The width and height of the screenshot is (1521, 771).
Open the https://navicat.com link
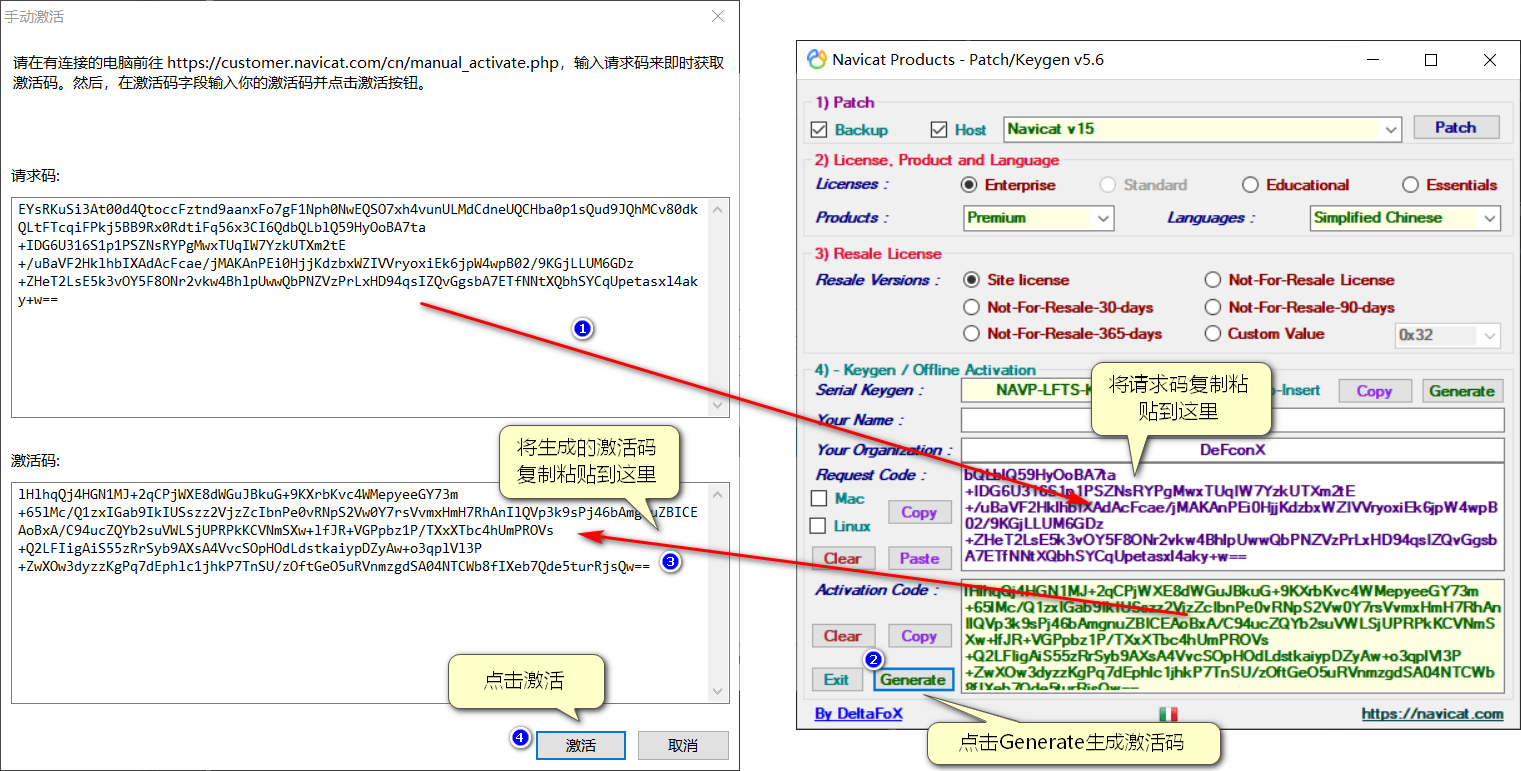point(1432,714)
